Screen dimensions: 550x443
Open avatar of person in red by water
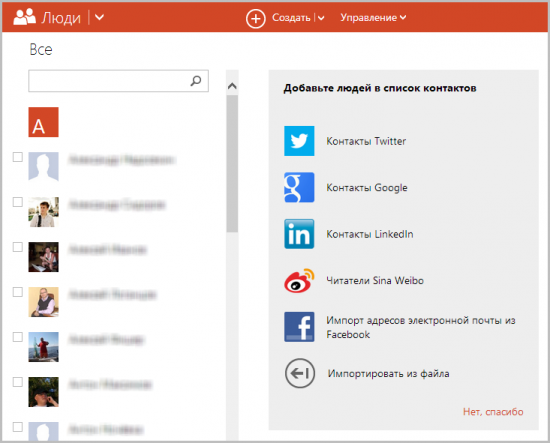43,347
